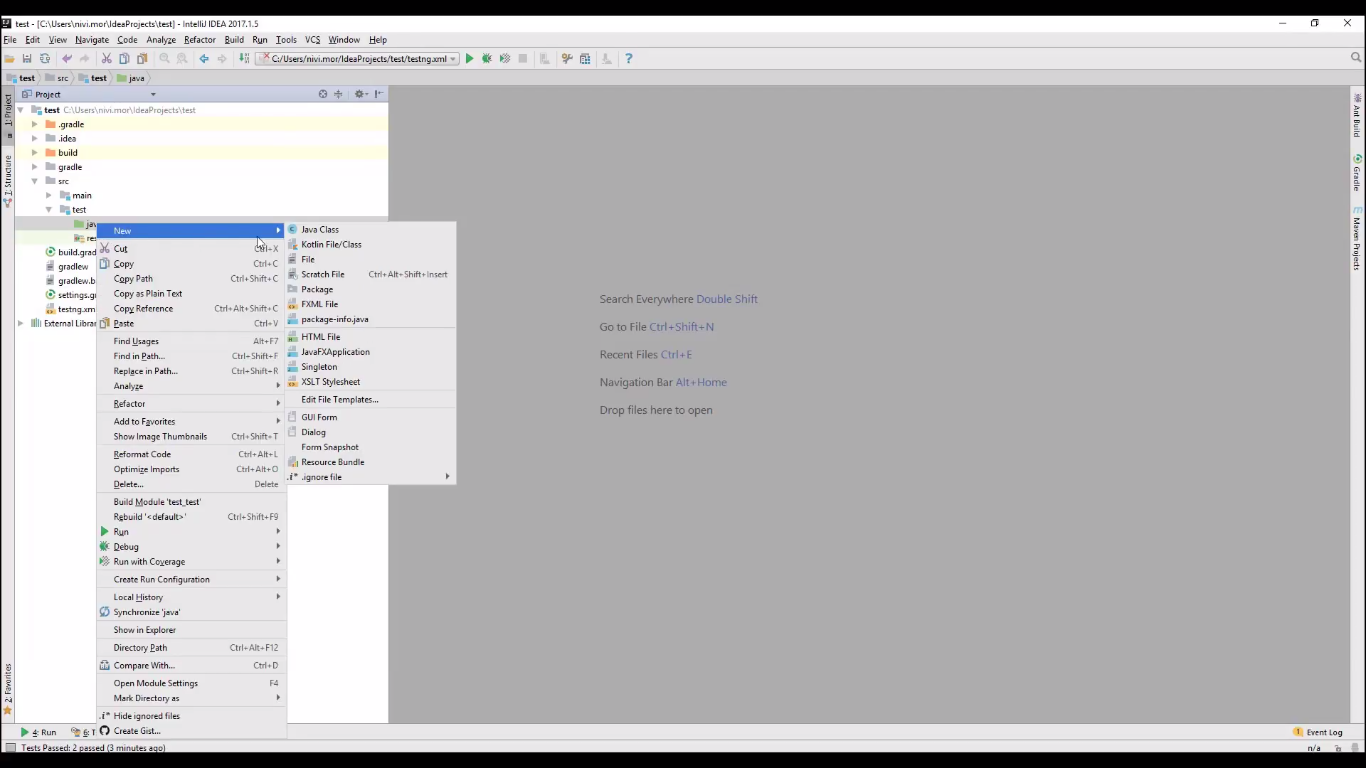Expand the .gradle folder in tree
1366x768 pixels.
(x=35, y=124)
